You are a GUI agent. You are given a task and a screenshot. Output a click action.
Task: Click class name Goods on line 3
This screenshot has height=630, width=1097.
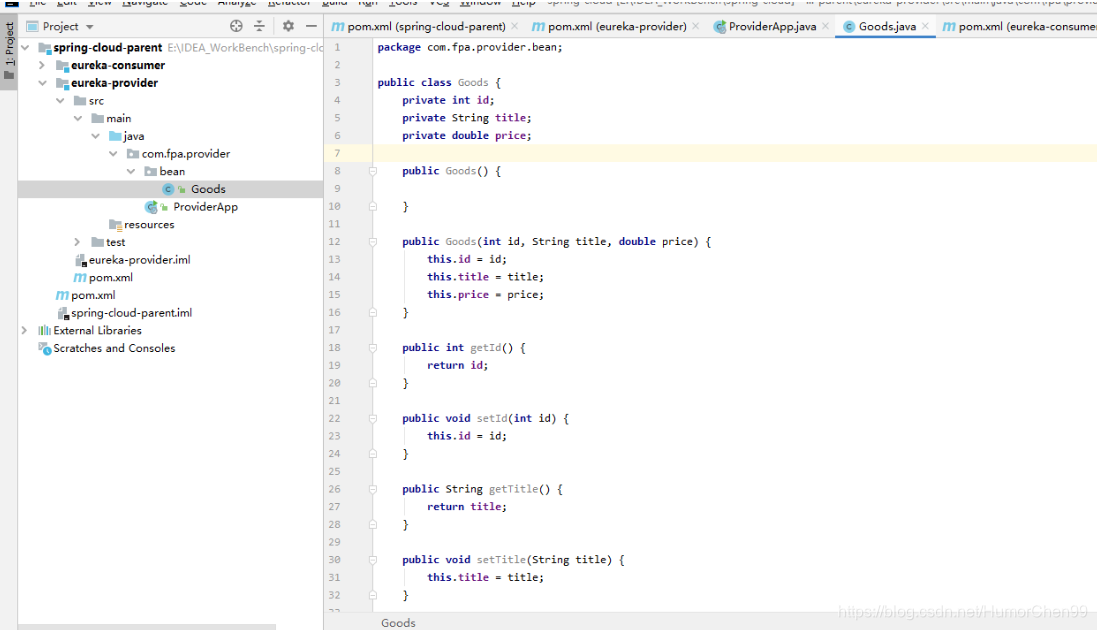point(473,83)
